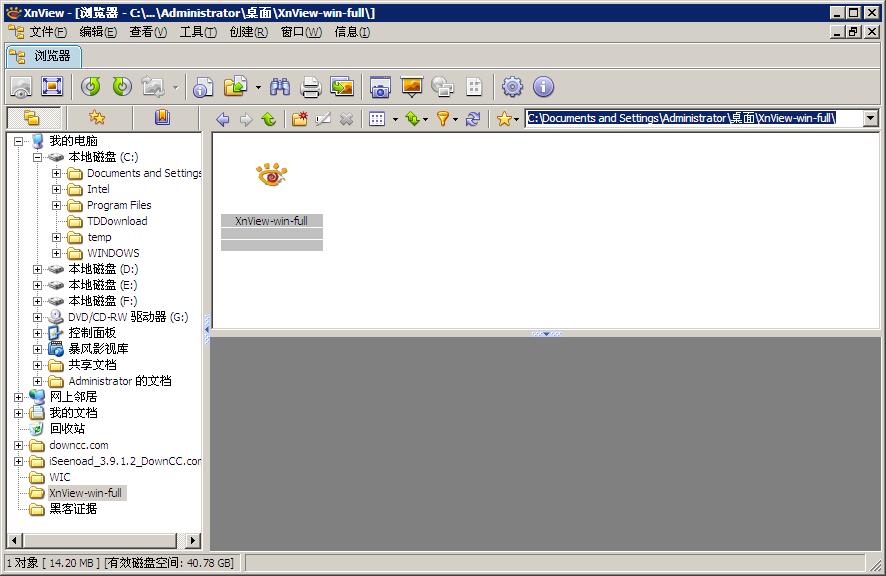The height and width of the screenshot is (576, 886).
Task: Click the refresh icon in browser toolbar
Action: tap(472, 117)
